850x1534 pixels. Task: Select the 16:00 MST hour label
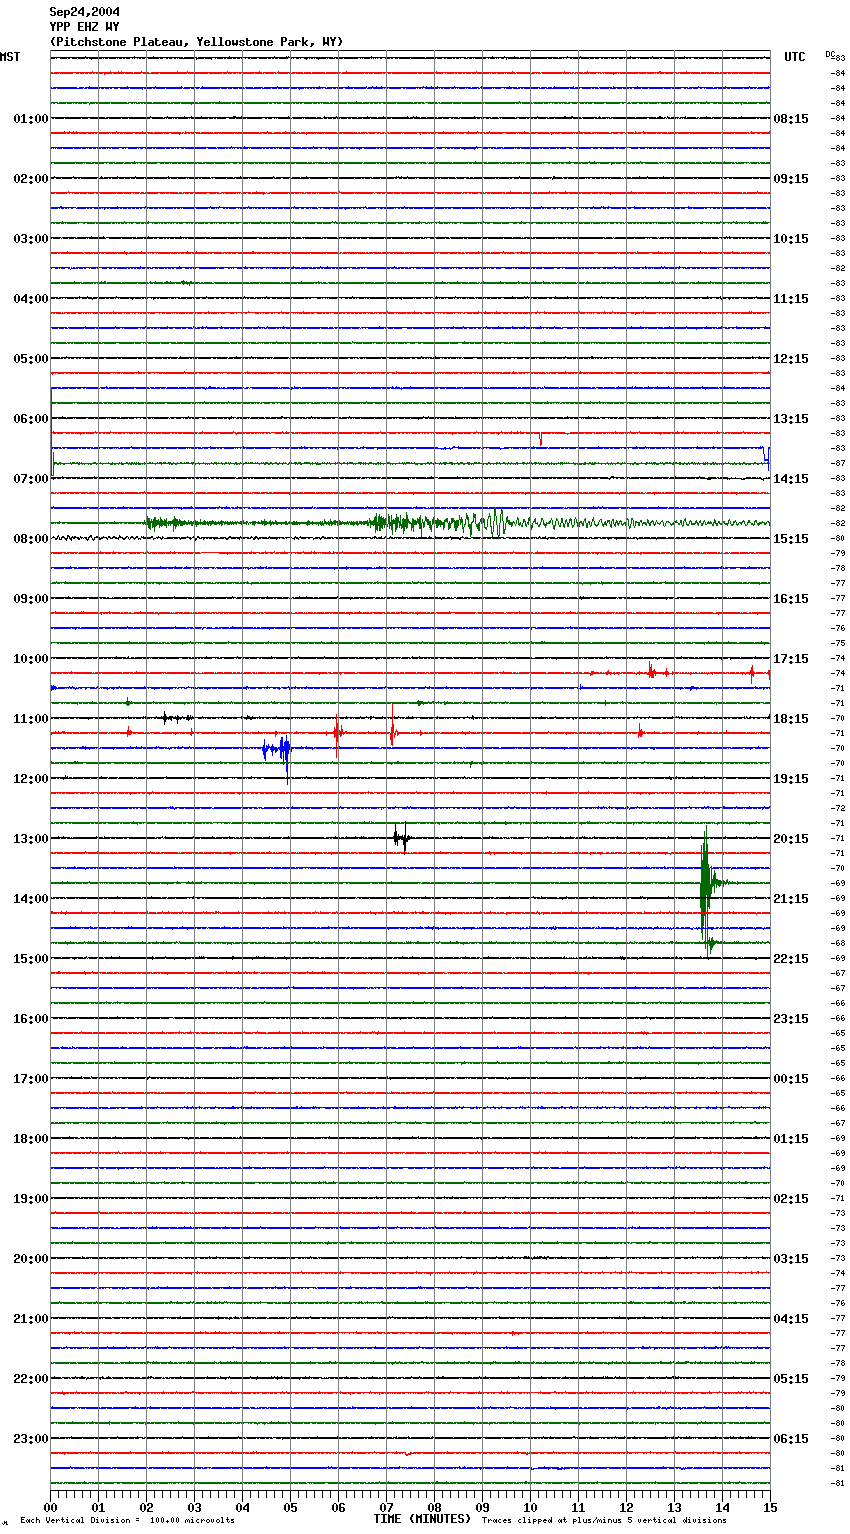click(30, 1019)
